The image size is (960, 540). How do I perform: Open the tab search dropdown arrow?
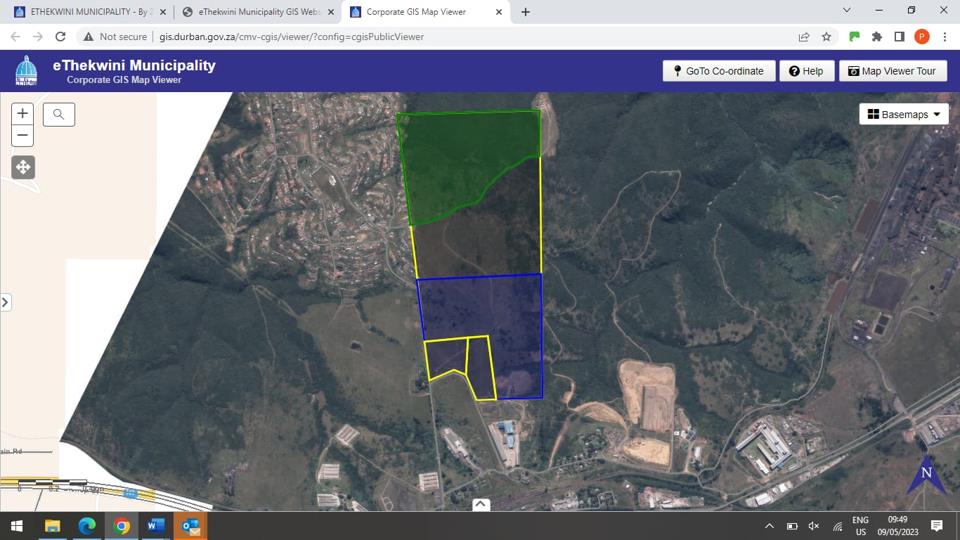tap(847, 10)
